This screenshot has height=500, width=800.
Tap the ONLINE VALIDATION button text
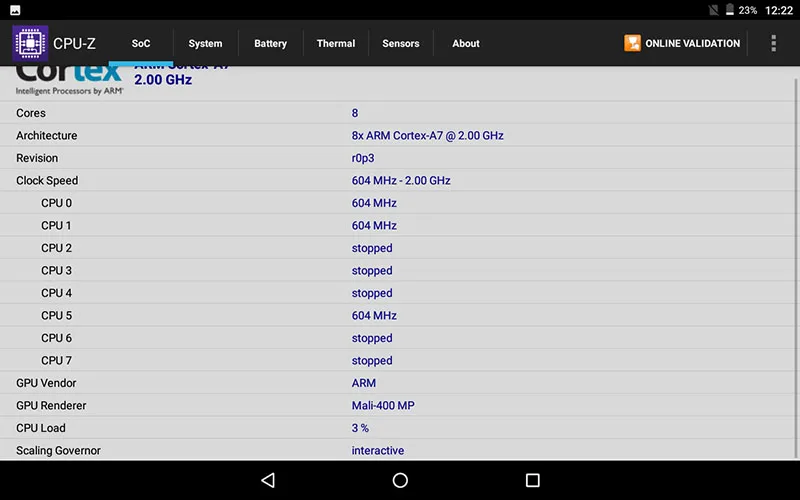[692, 43]
